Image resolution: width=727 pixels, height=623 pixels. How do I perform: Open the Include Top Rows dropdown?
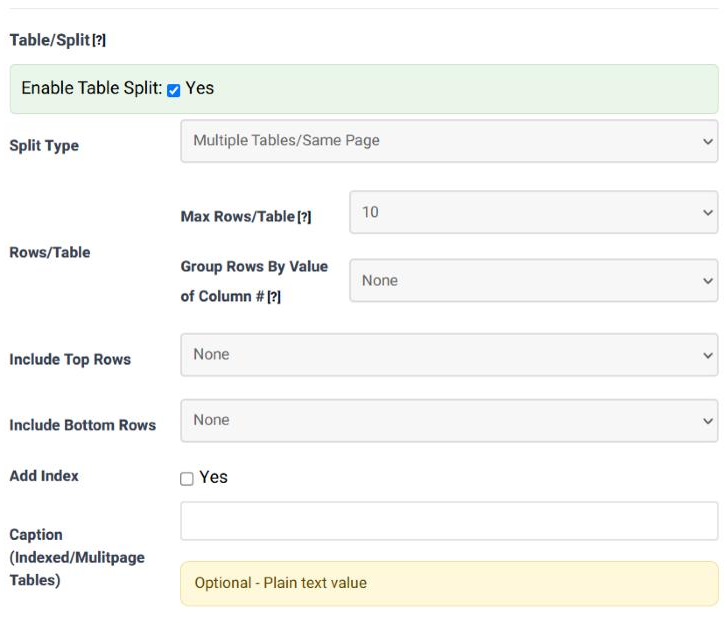coord(449,355)
